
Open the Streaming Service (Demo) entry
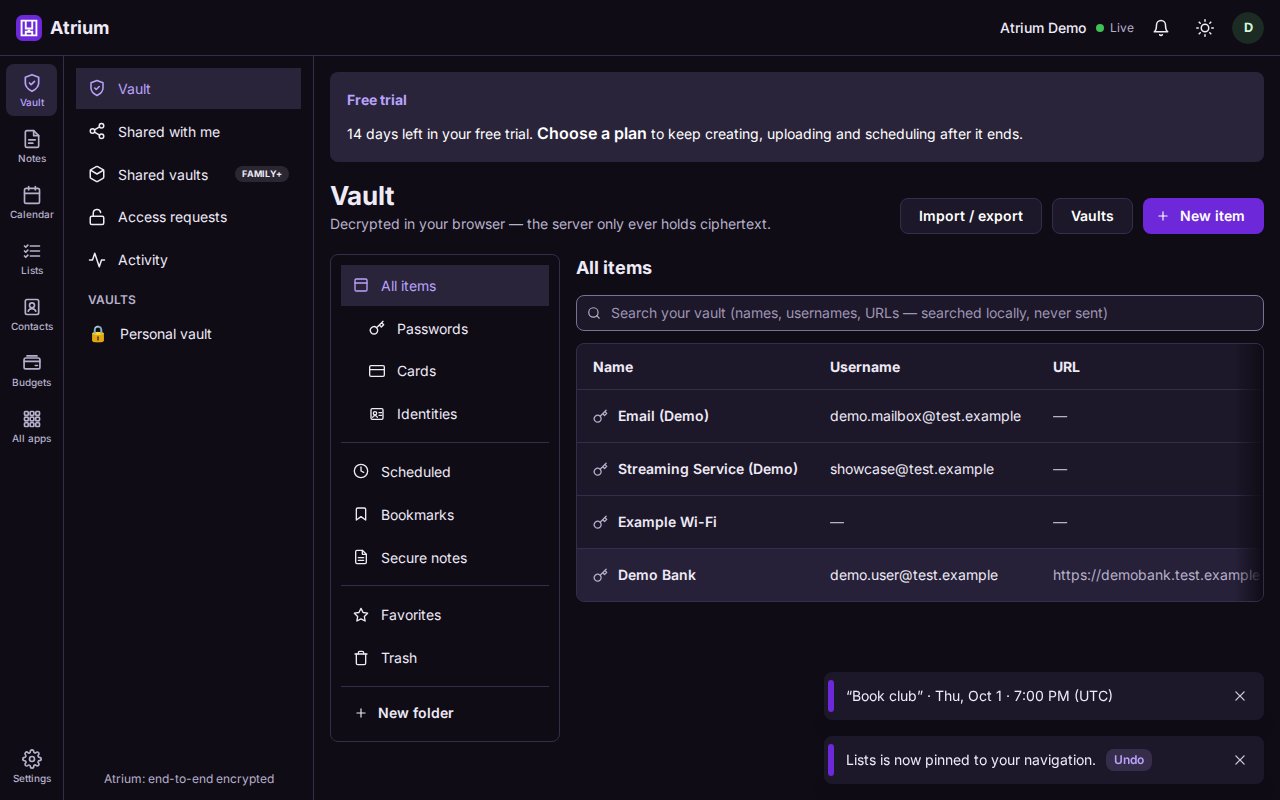[920, 469]
